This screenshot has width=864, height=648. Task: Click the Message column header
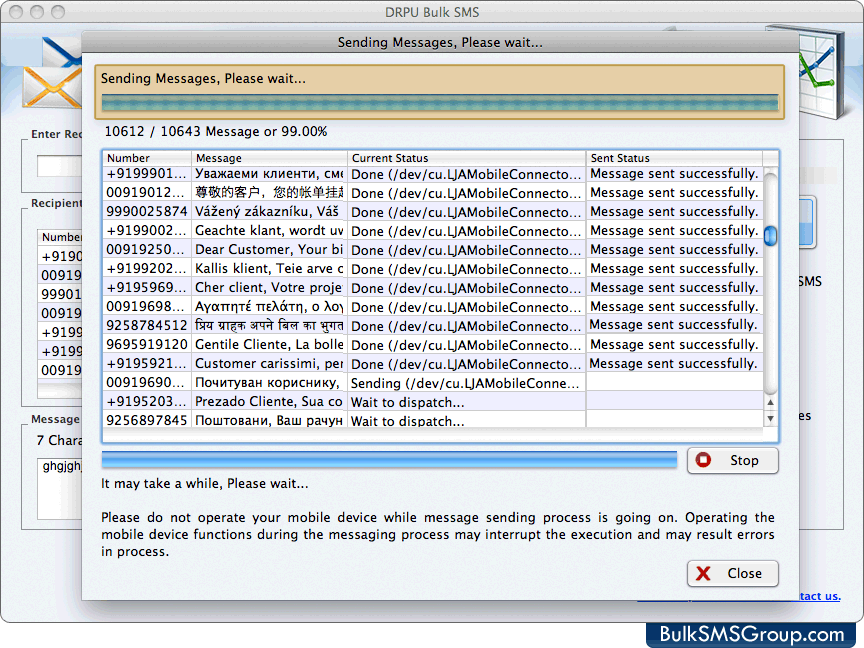269,158
